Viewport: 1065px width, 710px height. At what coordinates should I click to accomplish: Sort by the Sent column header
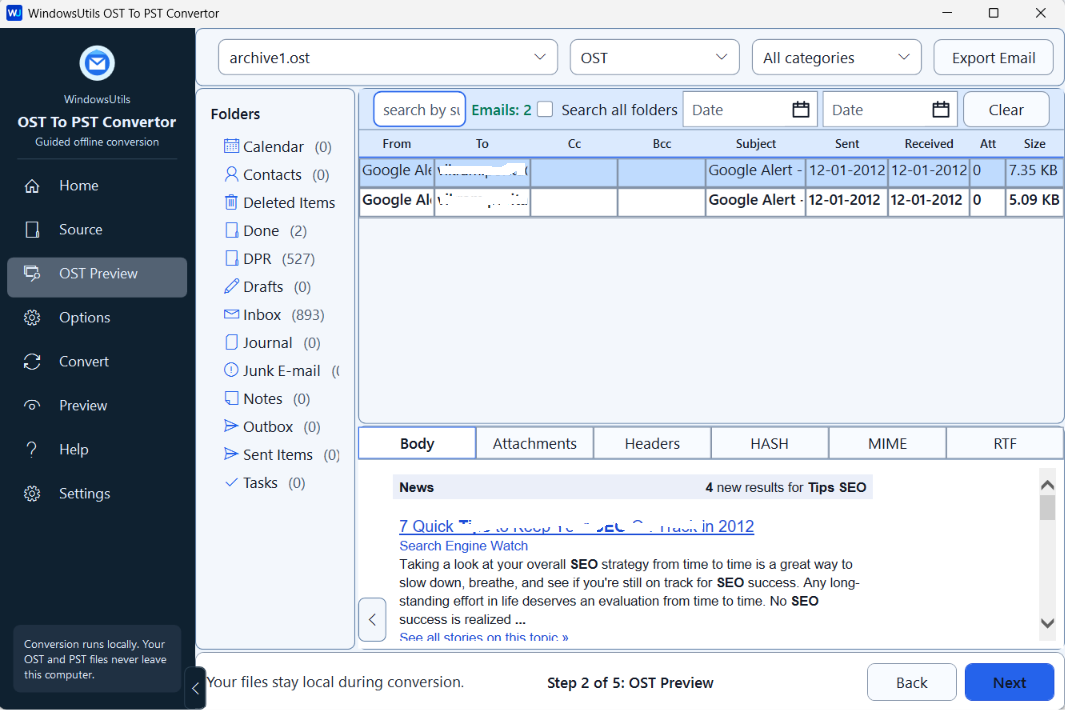847,143
